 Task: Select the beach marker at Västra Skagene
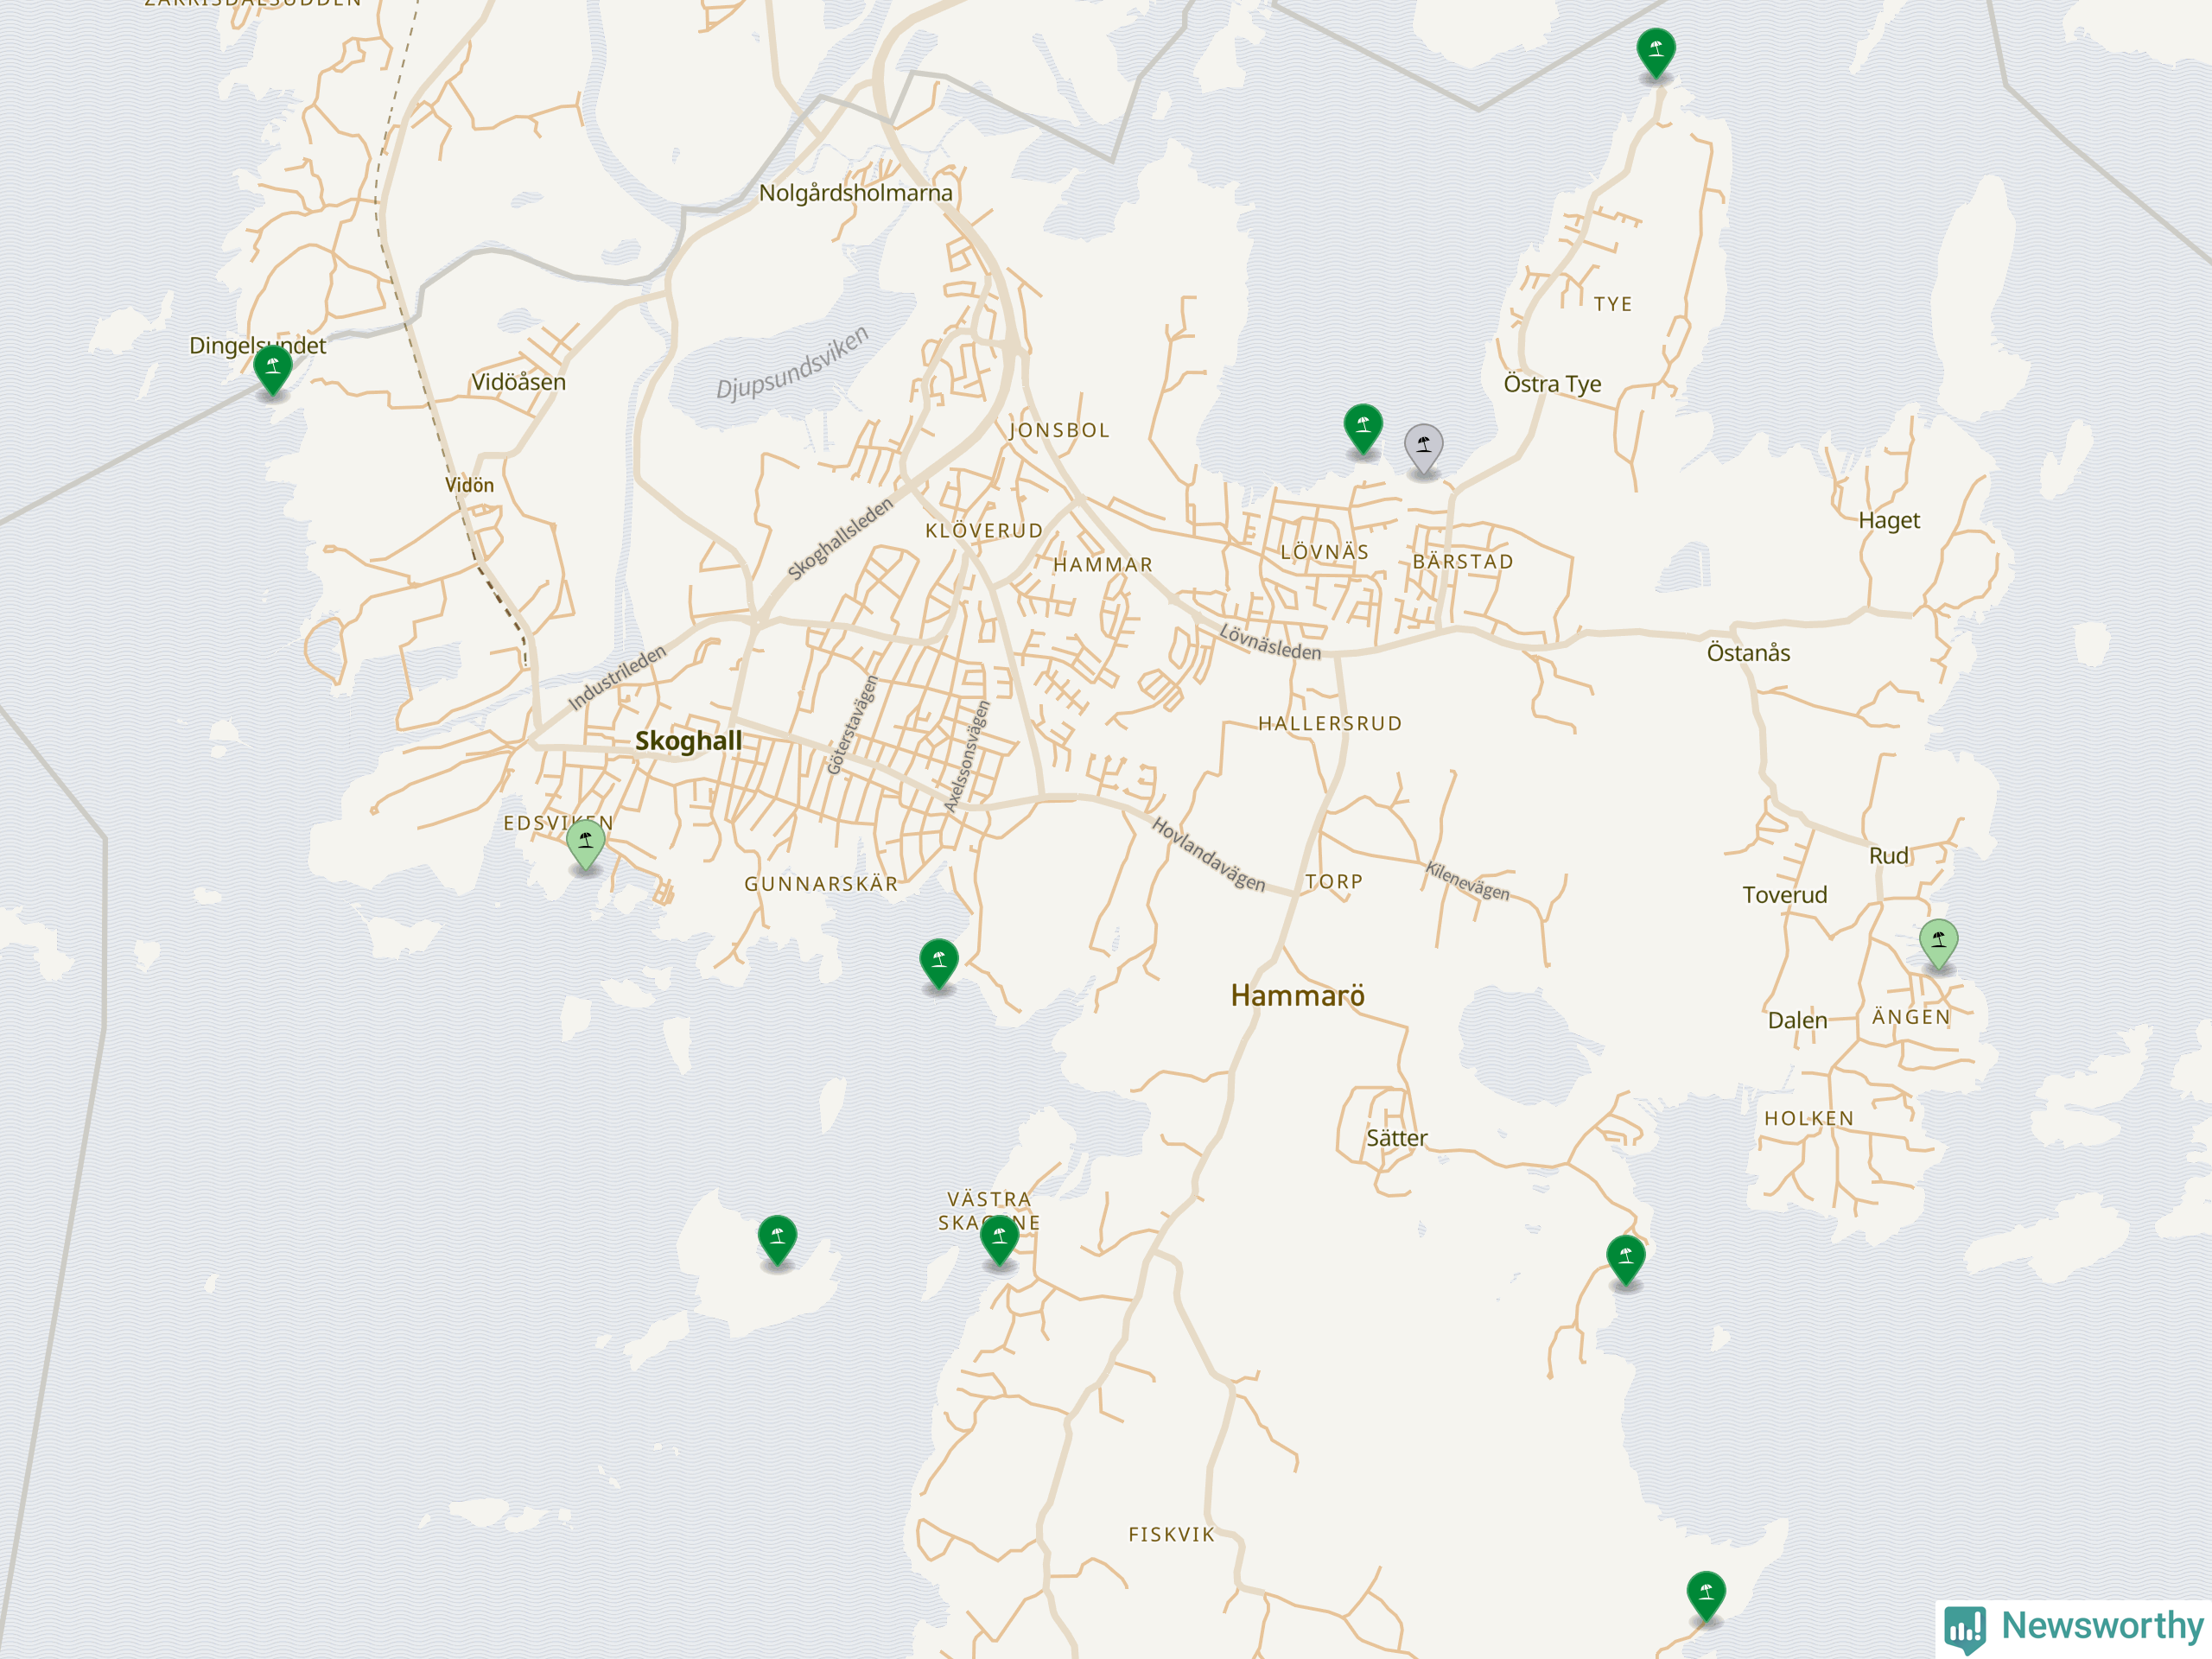[999, 1241]
